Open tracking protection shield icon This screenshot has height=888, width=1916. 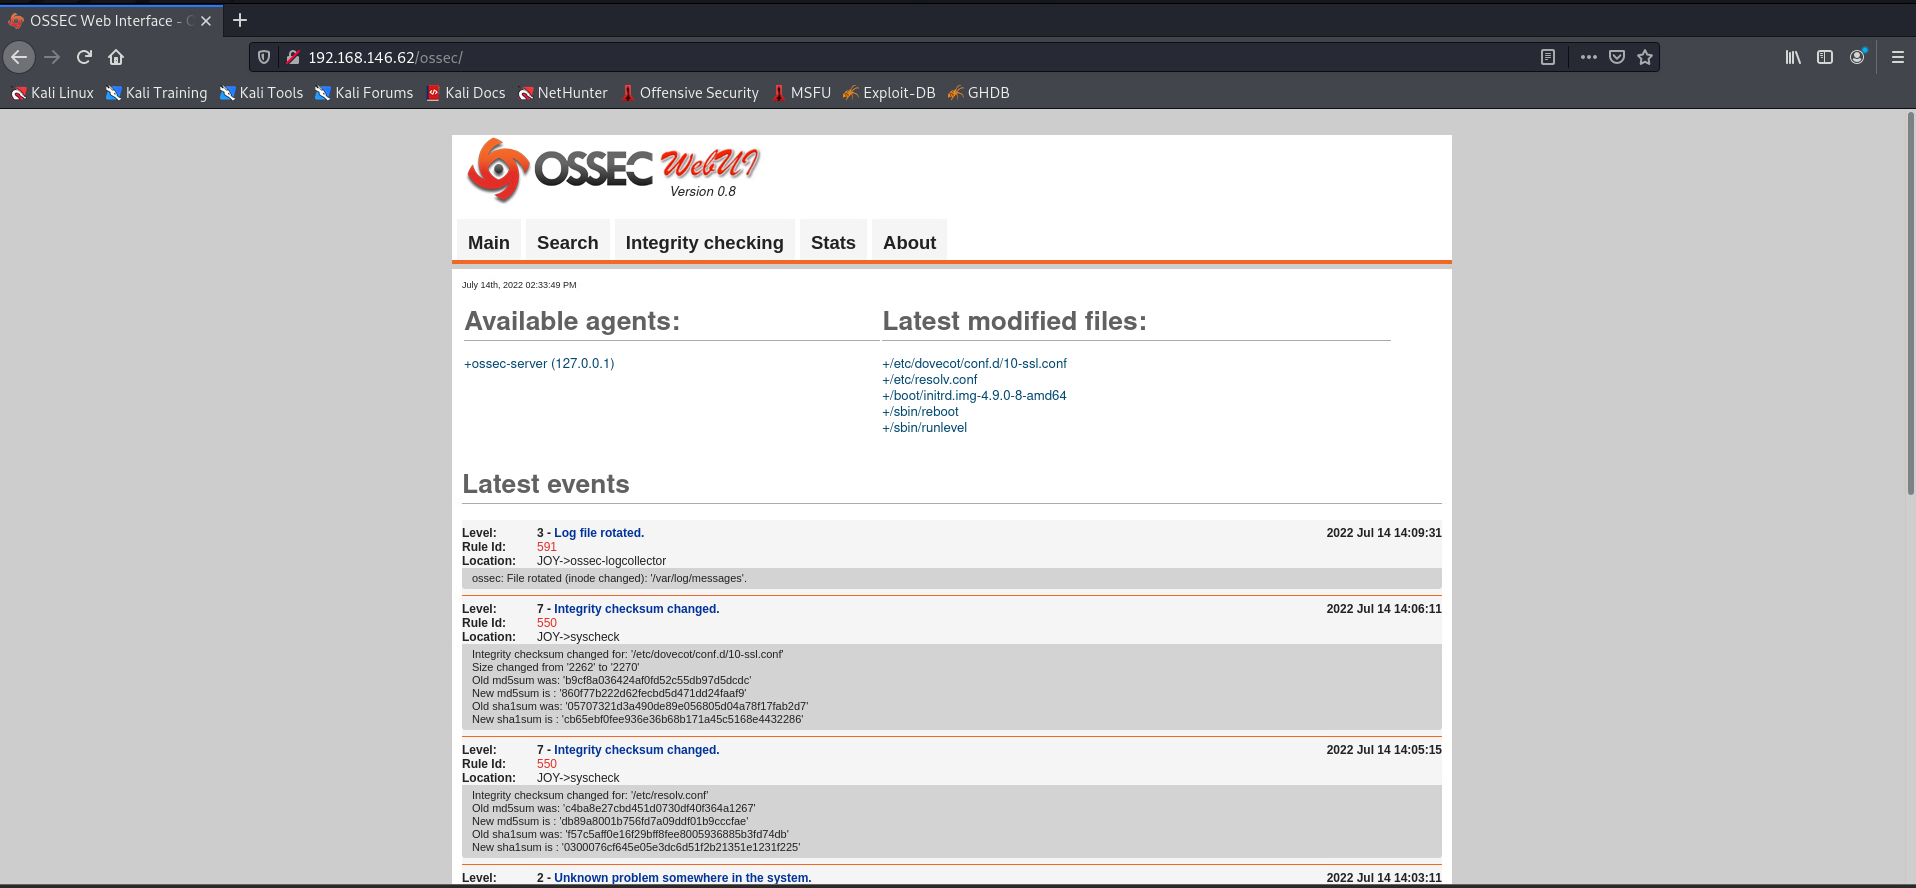pyautogui.click(x=264, y=57)
